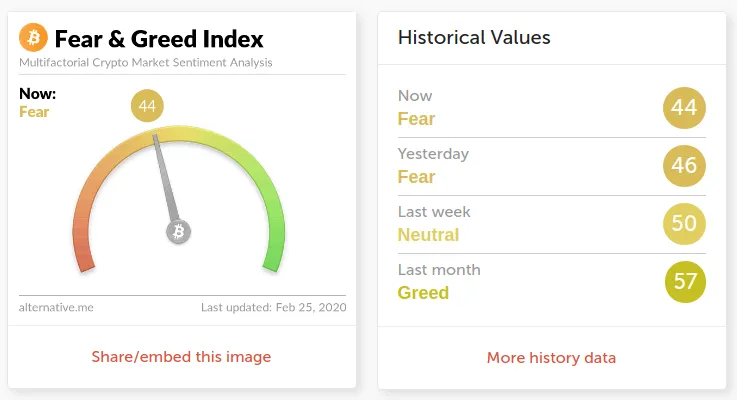The width and height of the screenshot is (737, 400).
Task: Click the alternative.me source text
Action: coord(56,307)
